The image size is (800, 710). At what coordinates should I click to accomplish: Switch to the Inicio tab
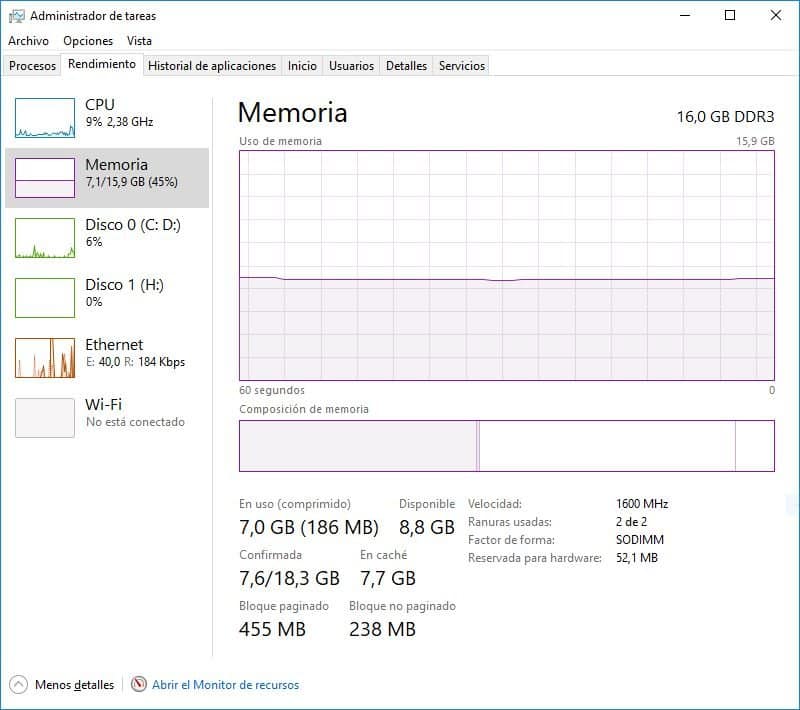click(302, 65)
